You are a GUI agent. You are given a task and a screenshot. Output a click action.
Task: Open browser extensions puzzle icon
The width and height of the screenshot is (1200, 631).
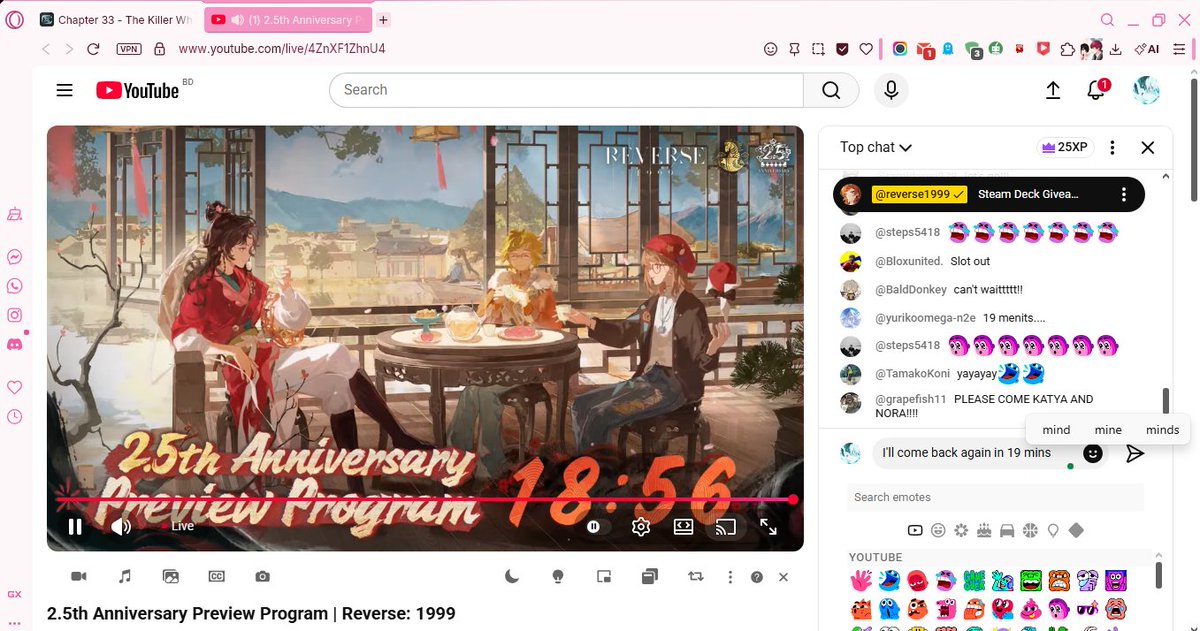click(1067, 48)
